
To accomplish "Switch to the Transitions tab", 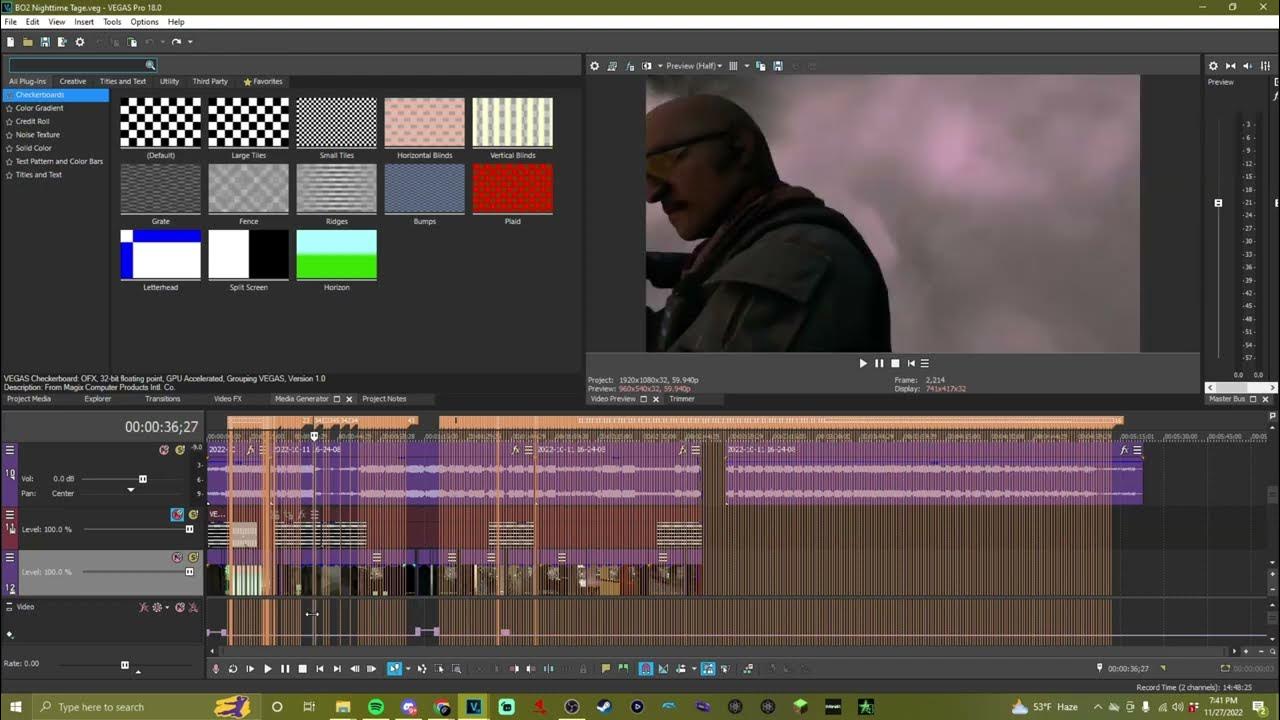I will click(x=162, y=399).
